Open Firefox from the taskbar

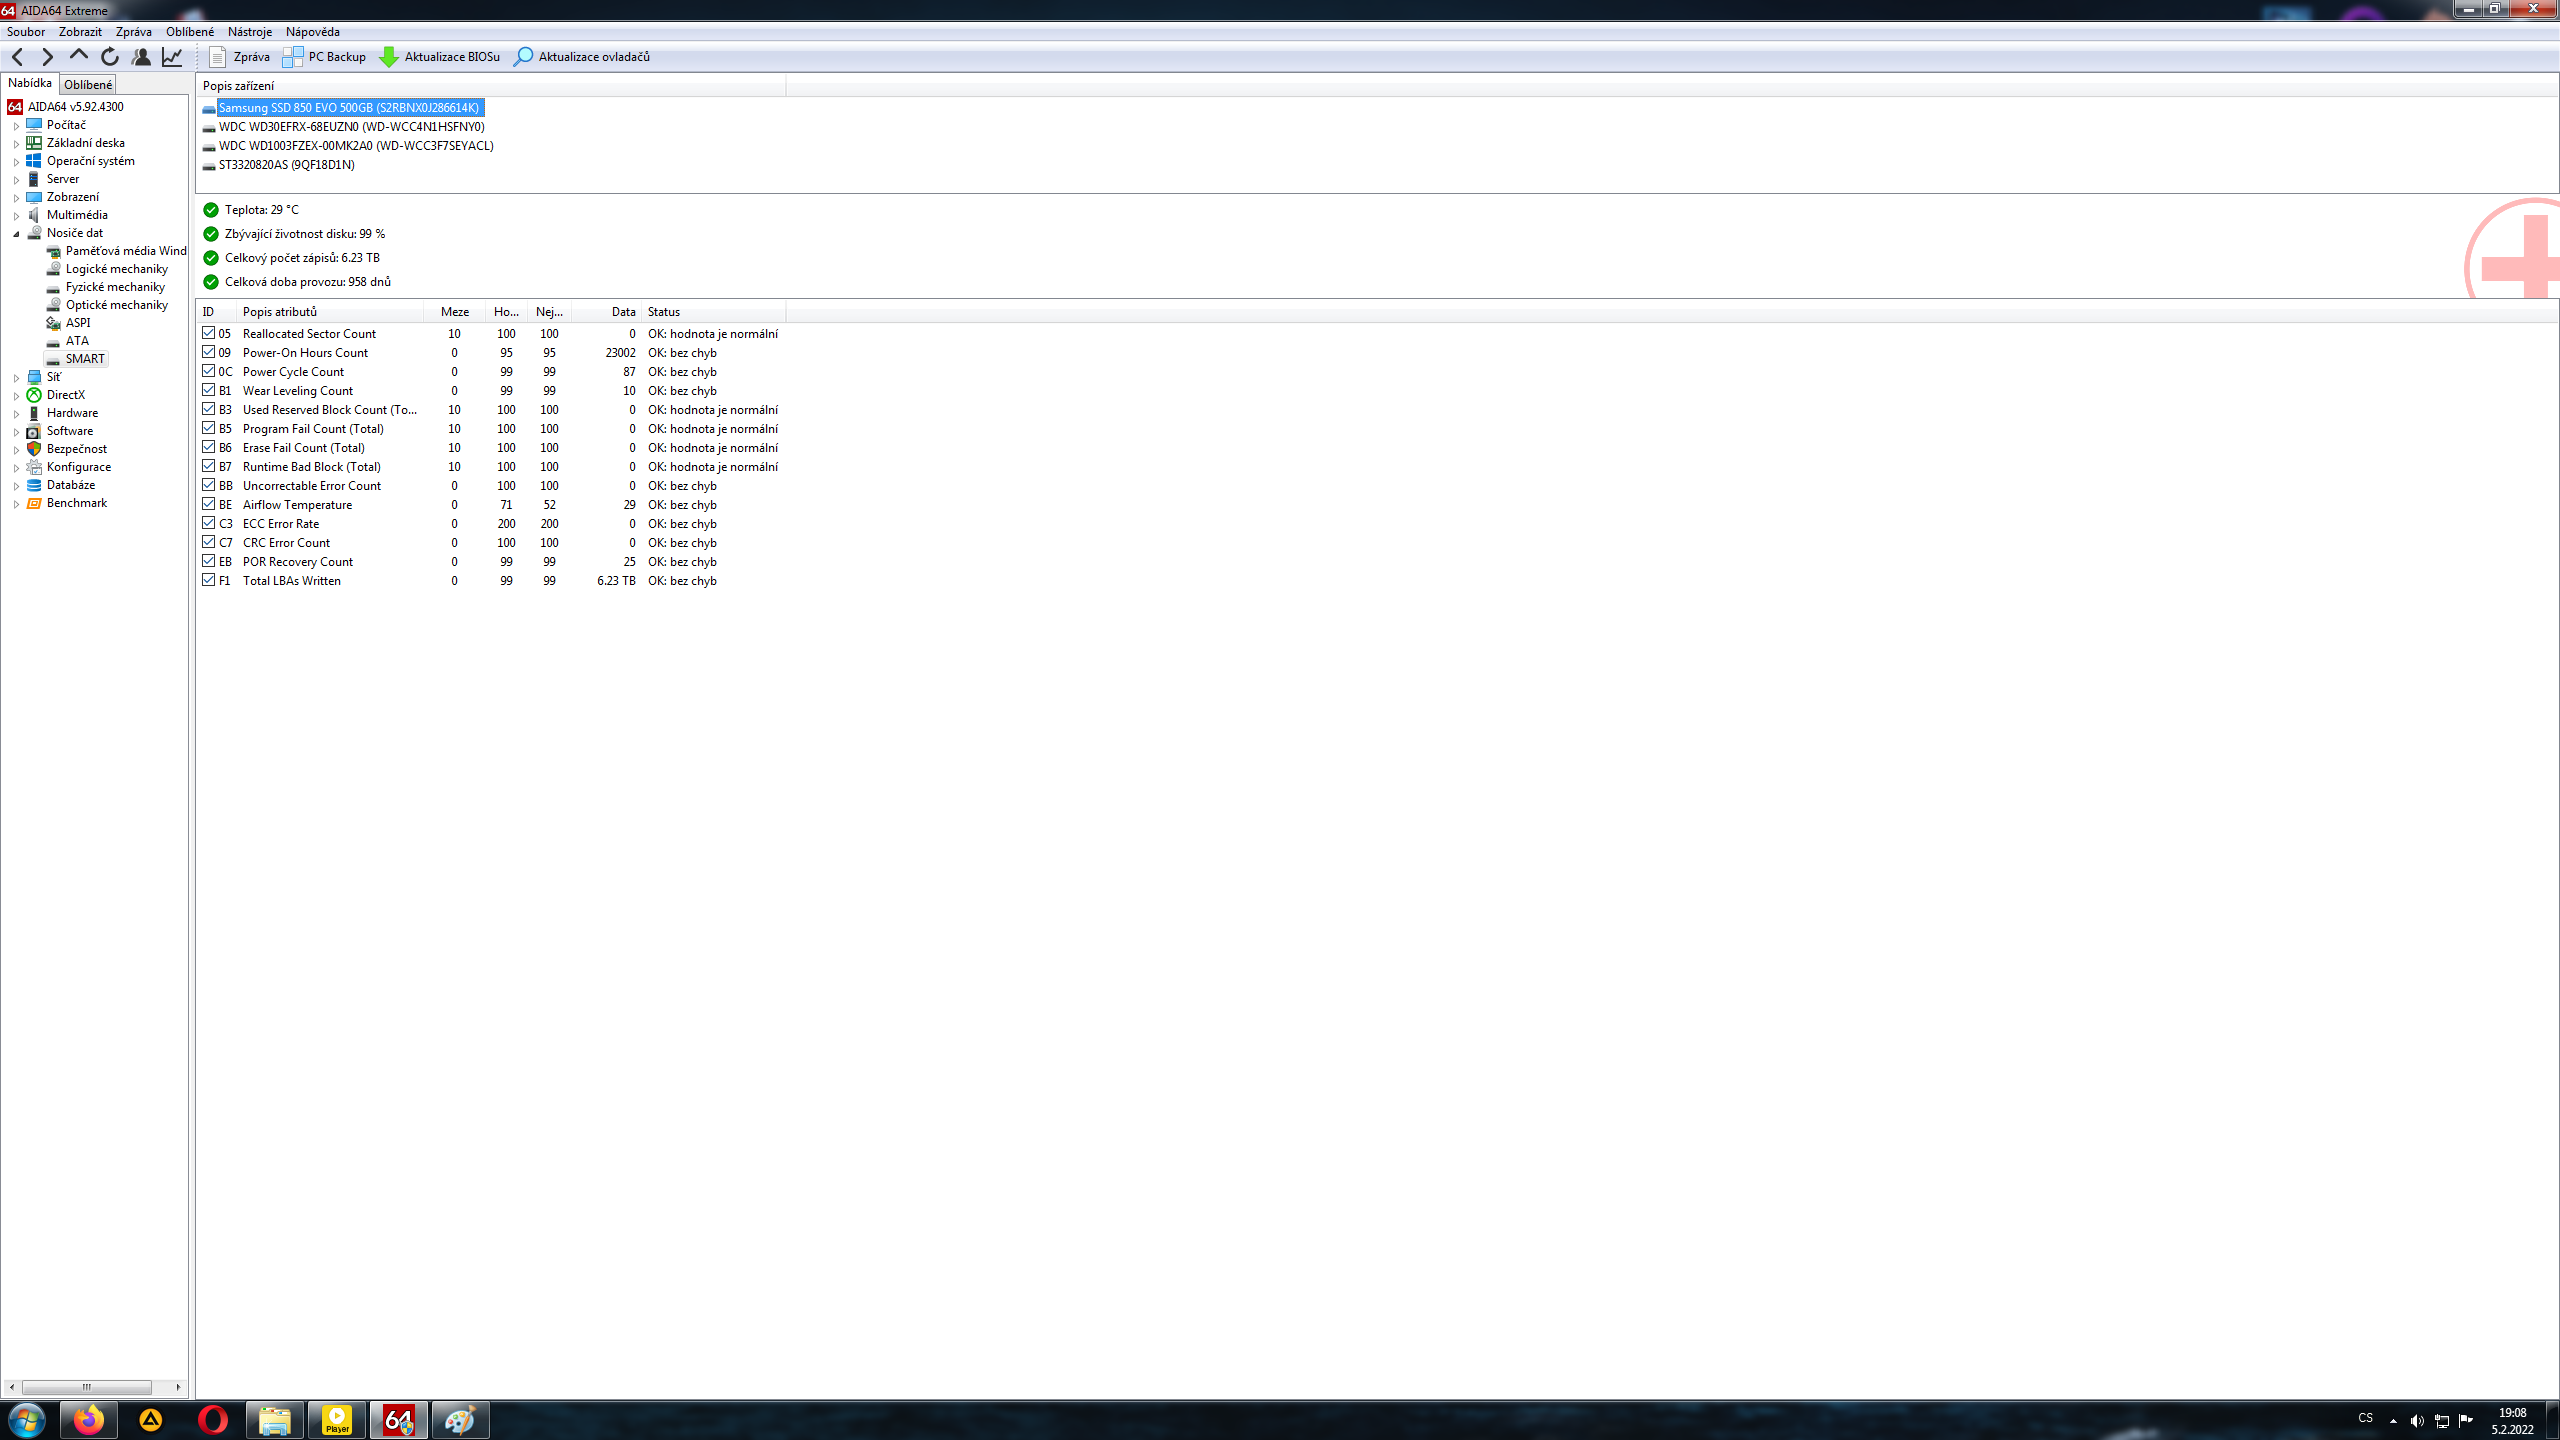89,1419
